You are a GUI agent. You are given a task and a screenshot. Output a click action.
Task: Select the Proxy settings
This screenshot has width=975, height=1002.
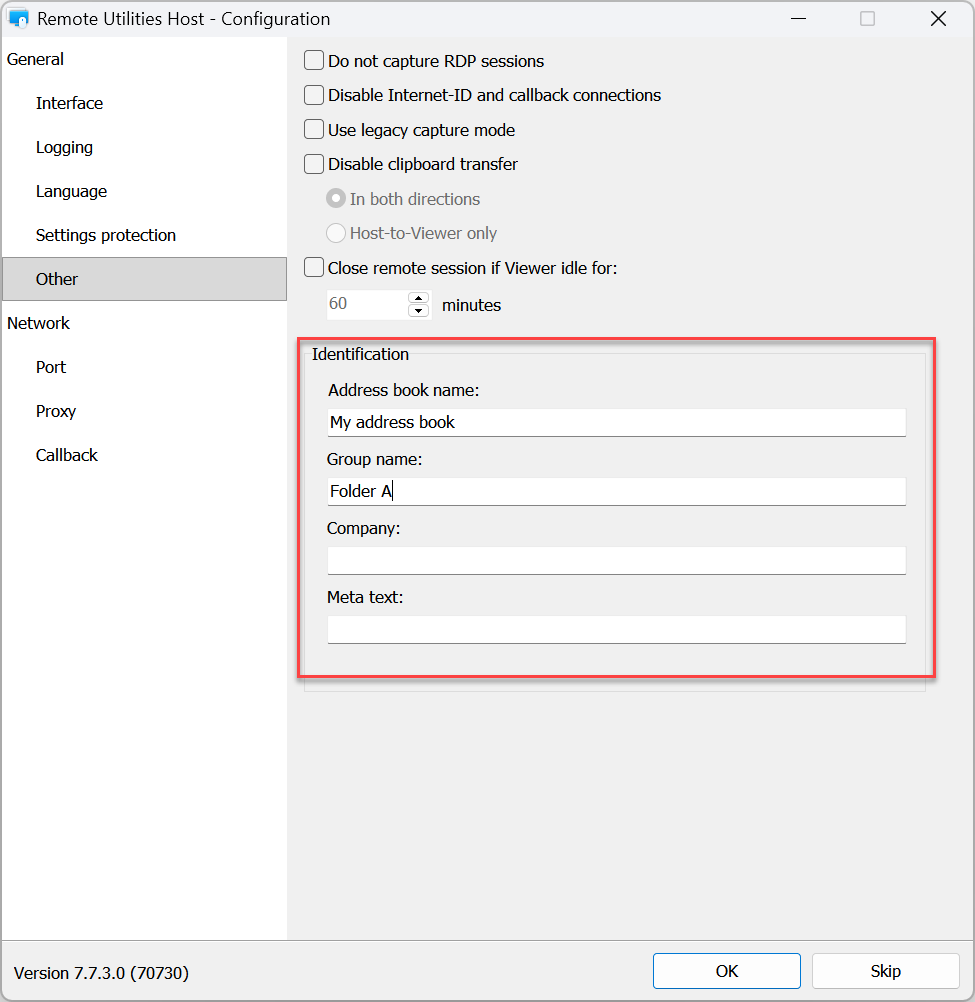pyautogui.click(x=56, y=411)
